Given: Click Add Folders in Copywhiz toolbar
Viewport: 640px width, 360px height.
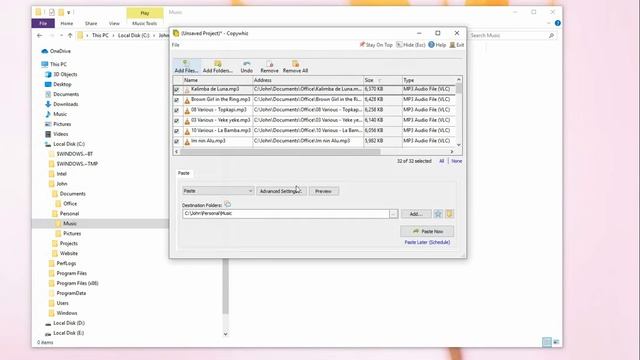Looking at the screenshot, I should [218, 67].
